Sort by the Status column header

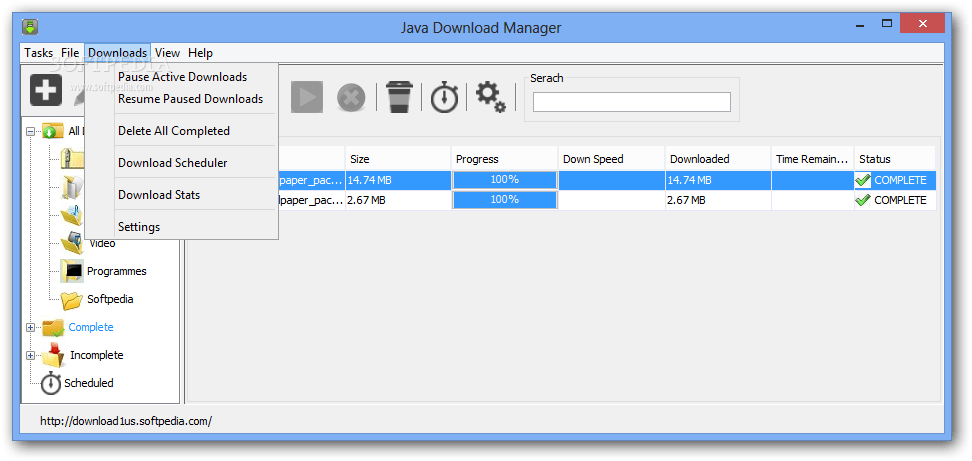[895, 159]
